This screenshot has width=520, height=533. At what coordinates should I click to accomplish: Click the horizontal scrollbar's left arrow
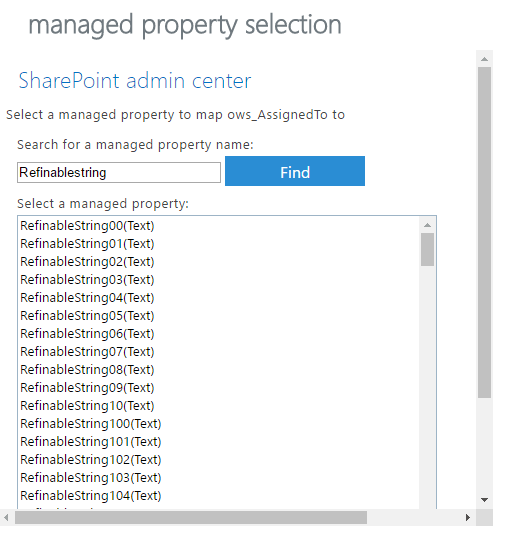(6, 518)
